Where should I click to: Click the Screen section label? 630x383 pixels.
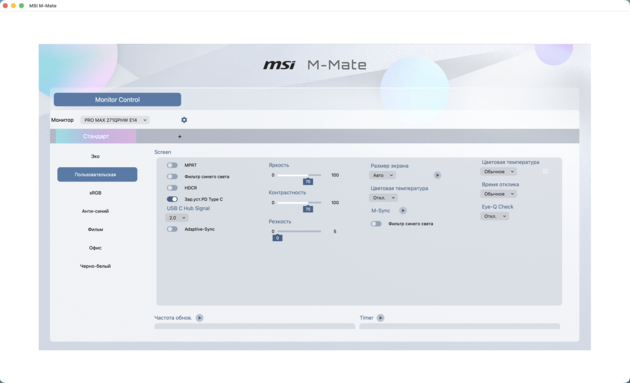click(x=163, y=152)
